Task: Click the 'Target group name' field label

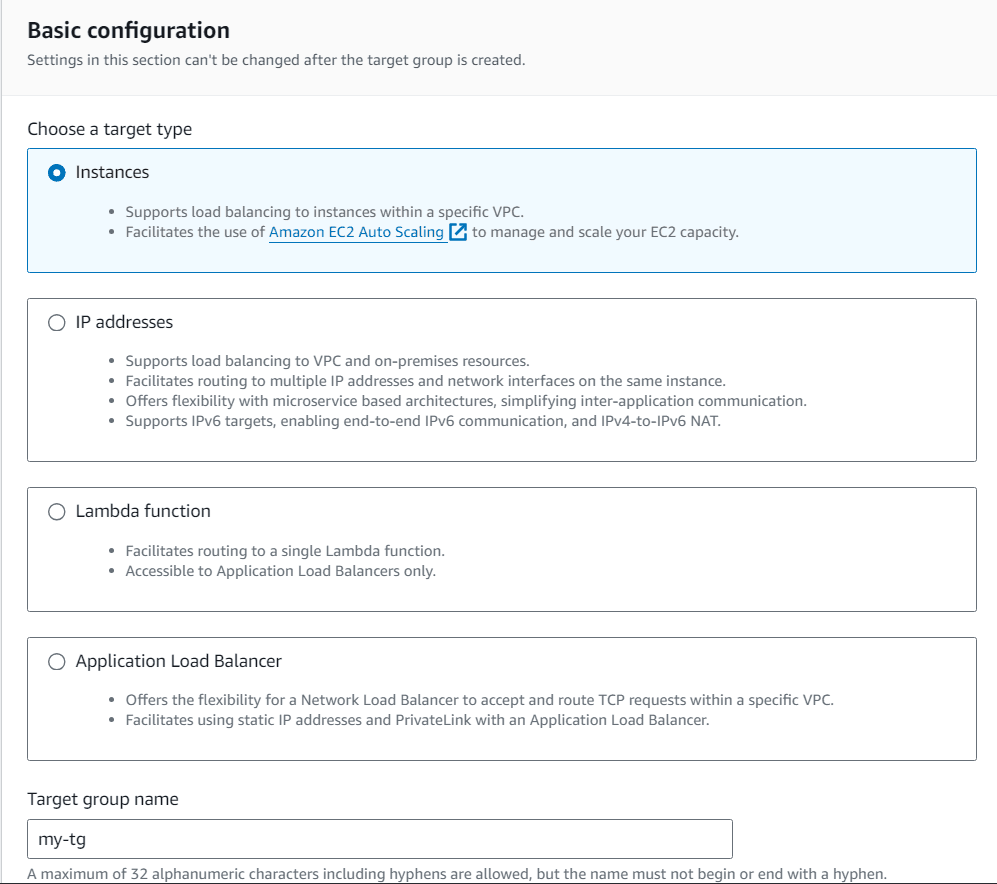Action: (x=103, y=799)
